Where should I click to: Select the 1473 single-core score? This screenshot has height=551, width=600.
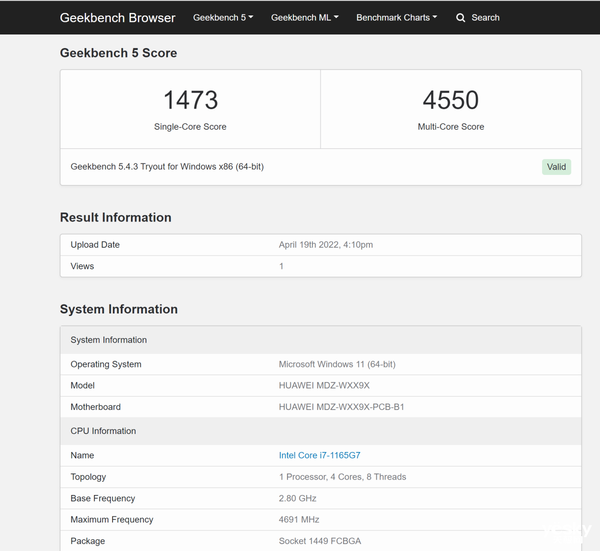[190, 100]
